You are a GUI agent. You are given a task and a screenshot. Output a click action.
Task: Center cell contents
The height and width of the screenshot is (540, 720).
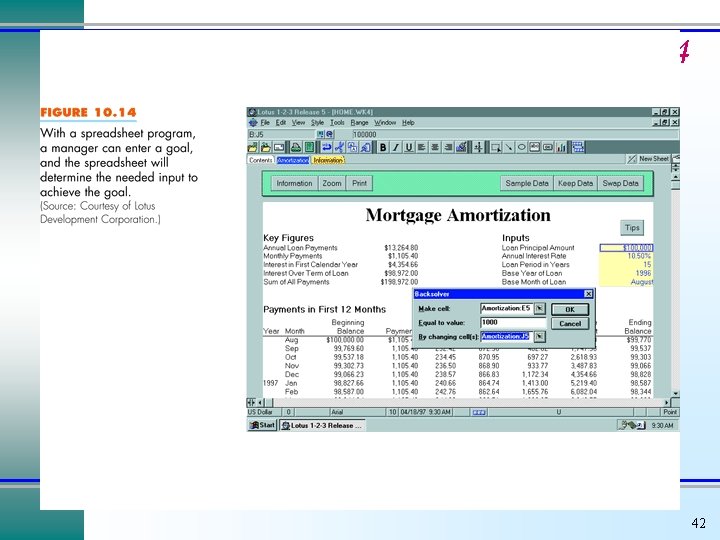point(435,147)
